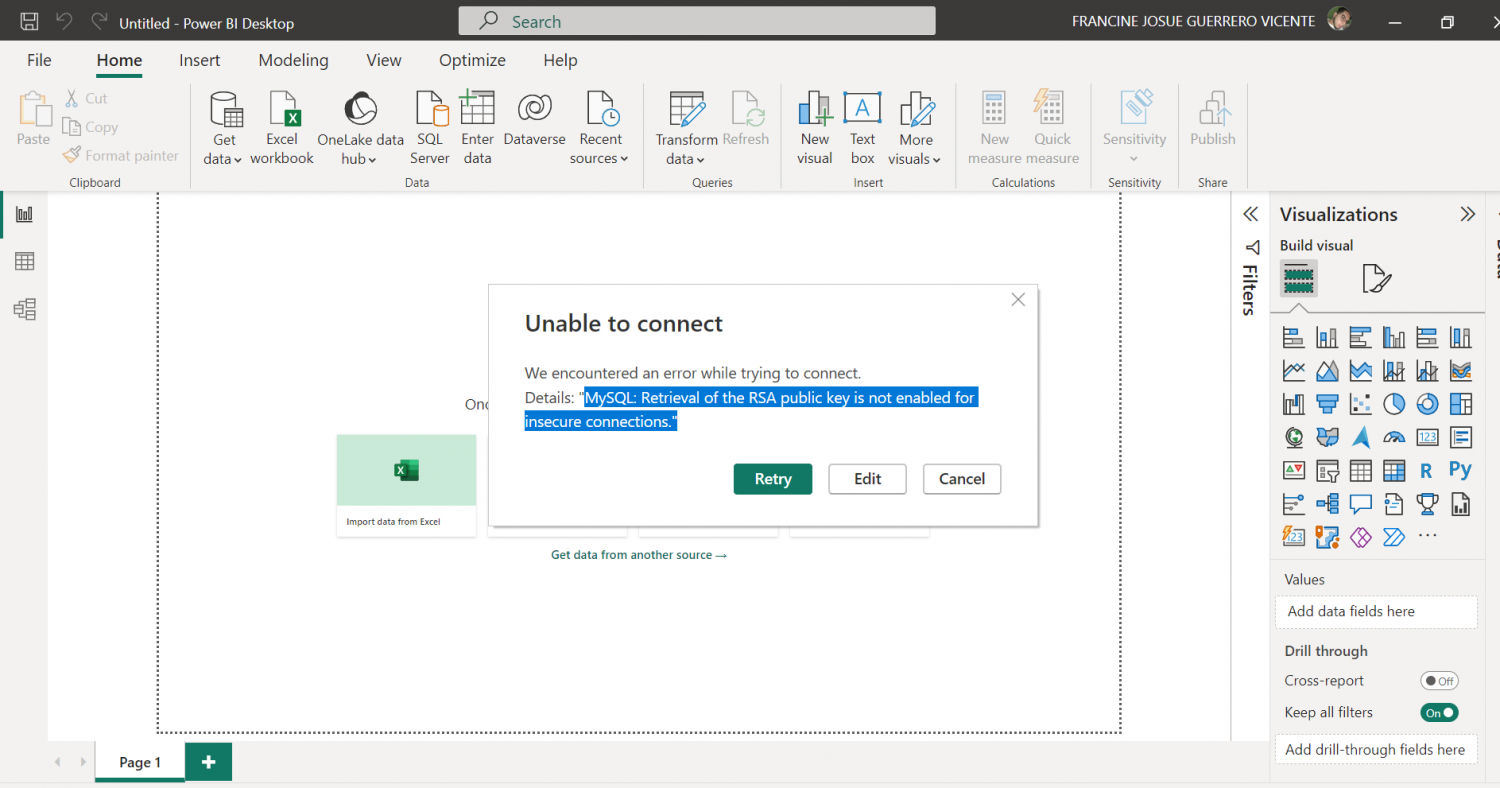Screen dimensions: 1500x788
Task: Click Edit in the error dialog
Action: pyautogui.click(x=867, y=479)
